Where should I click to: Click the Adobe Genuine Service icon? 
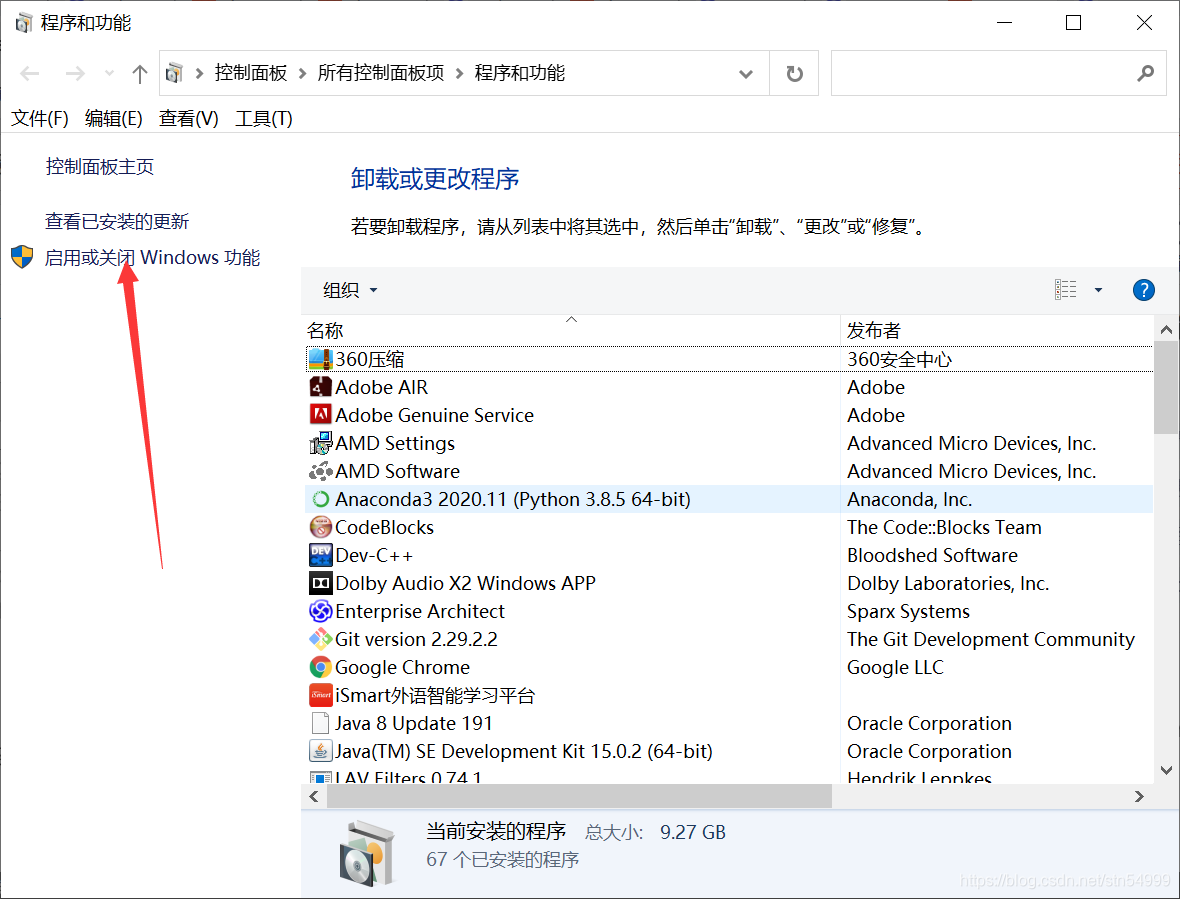click(321, 415)
